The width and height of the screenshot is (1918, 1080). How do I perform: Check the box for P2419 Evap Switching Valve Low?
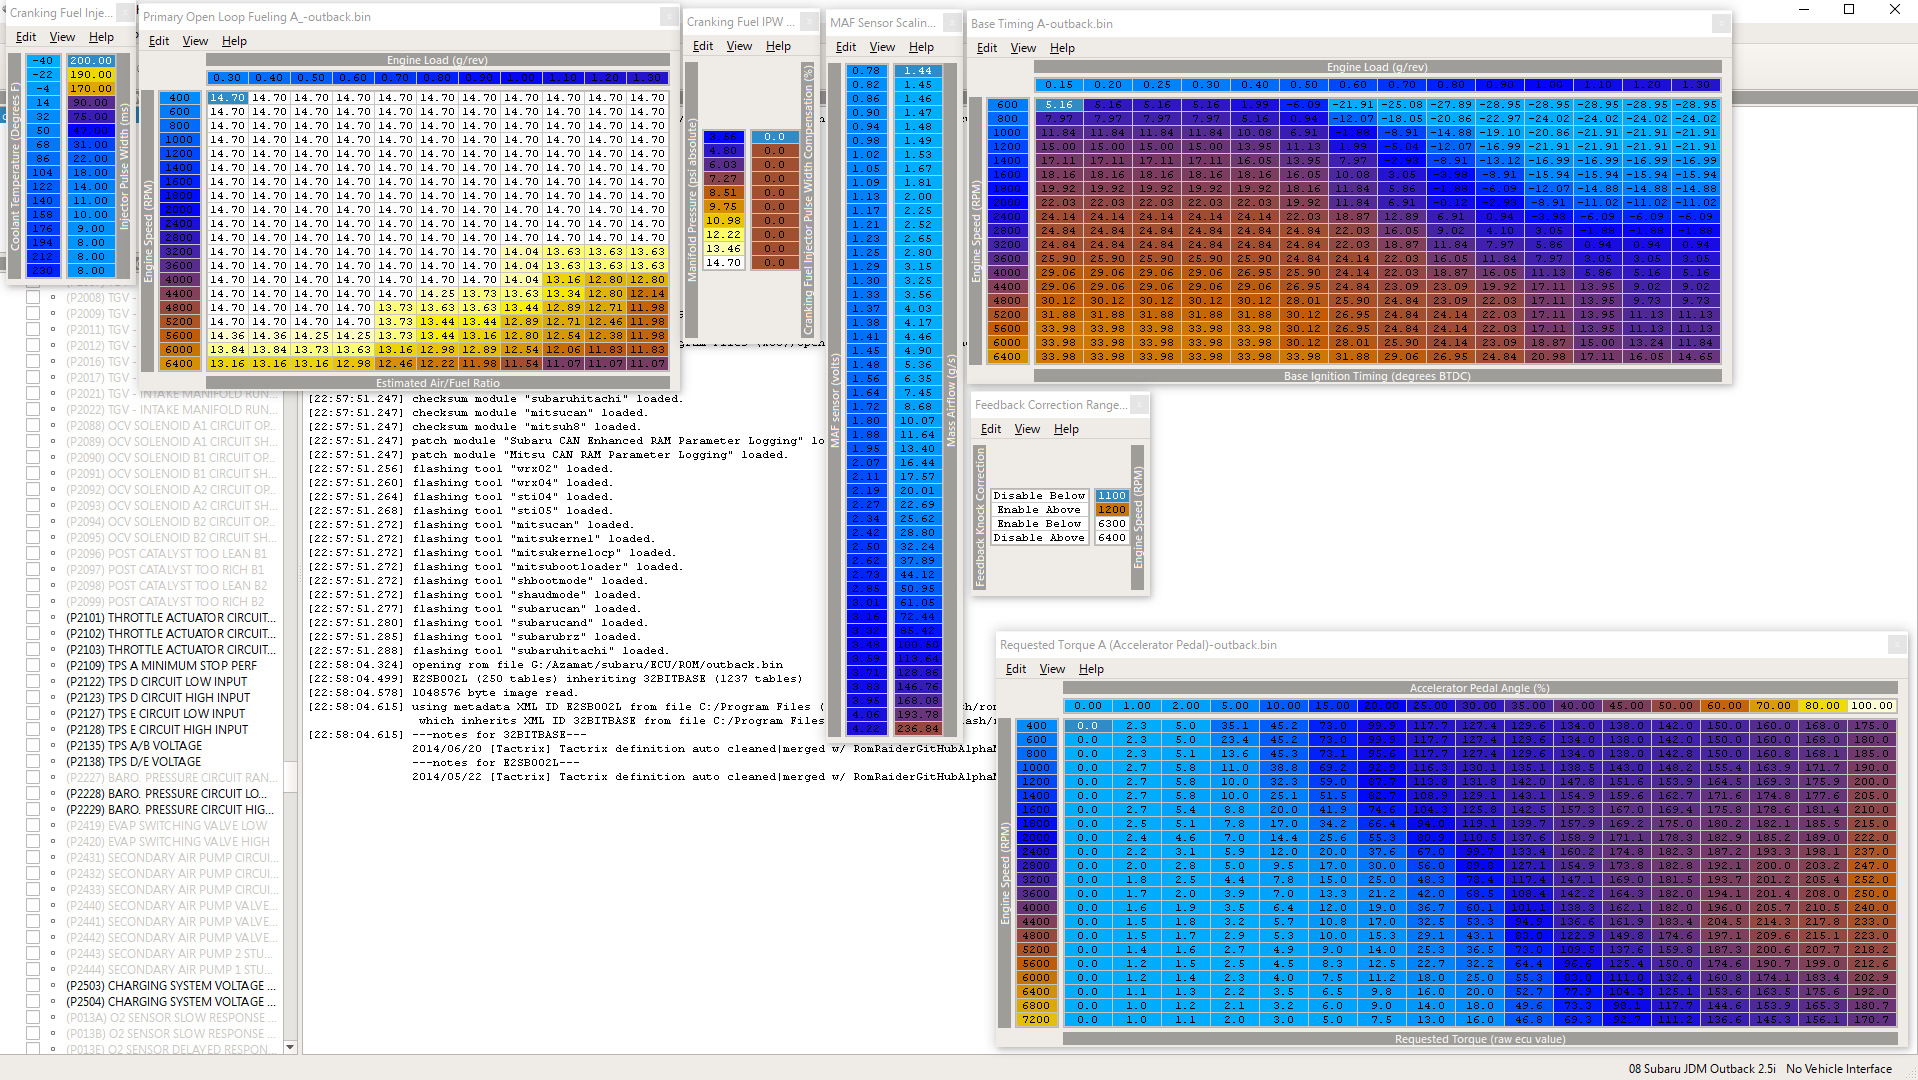click(x=33, y=826)
